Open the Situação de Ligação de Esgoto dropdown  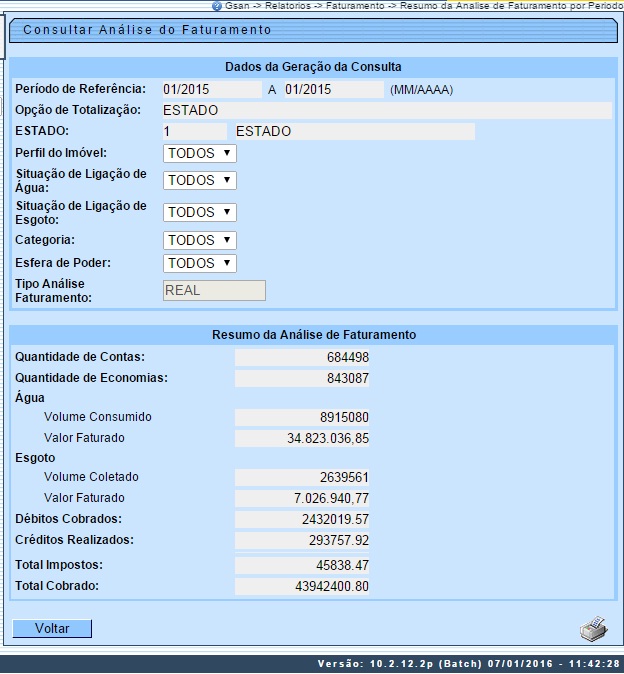[200, 212]
